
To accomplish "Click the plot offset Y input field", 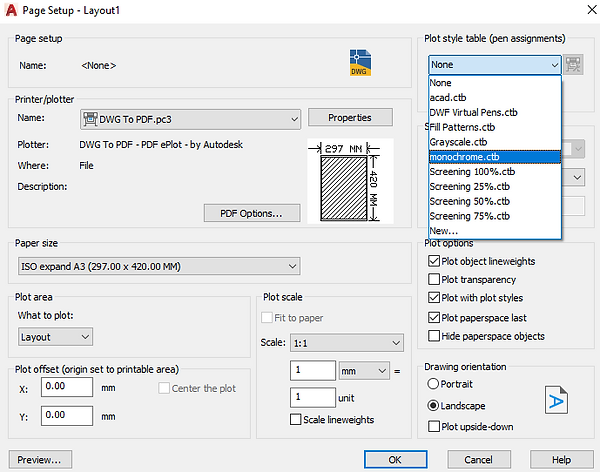I will [x=67, y=416].
